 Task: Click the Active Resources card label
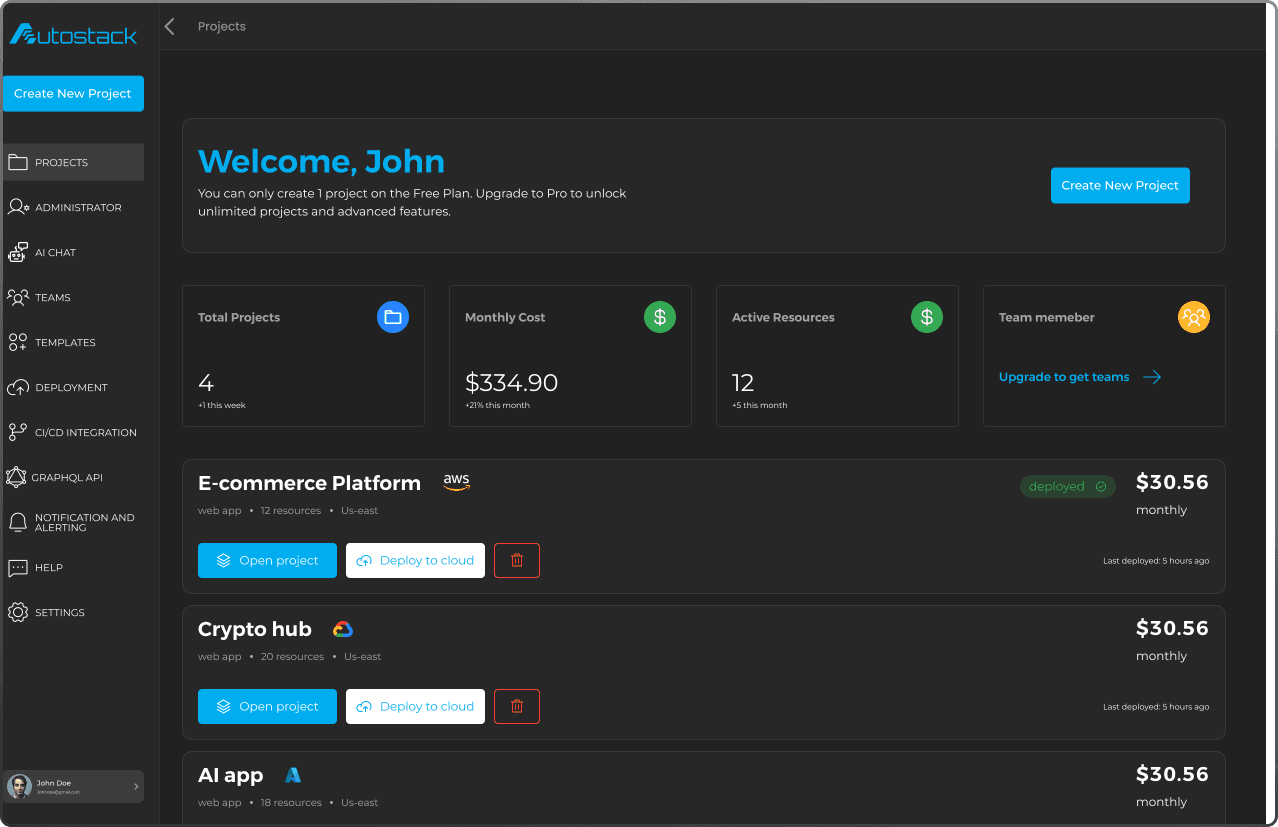(x=783, y=317)
